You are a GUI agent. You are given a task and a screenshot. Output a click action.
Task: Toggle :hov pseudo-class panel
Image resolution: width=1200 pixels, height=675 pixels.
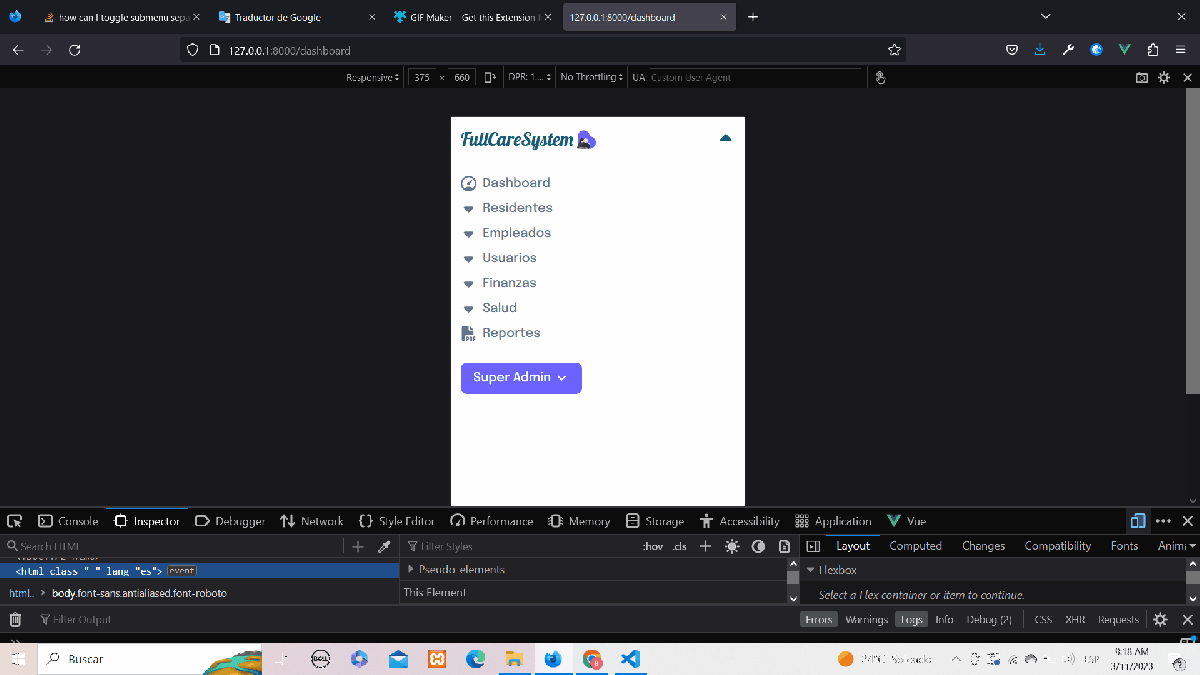click(653, 547)
